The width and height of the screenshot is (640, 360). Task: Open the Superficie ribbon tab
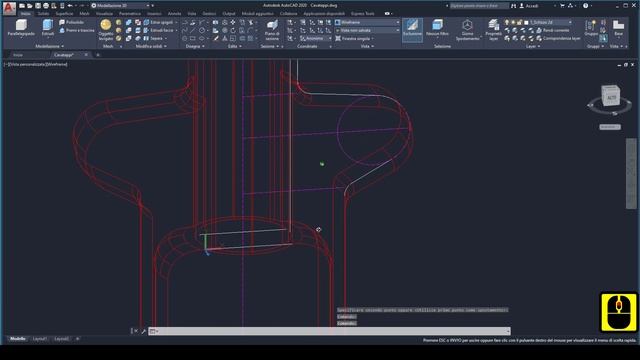pyautogui.click(x=64, y=13)
